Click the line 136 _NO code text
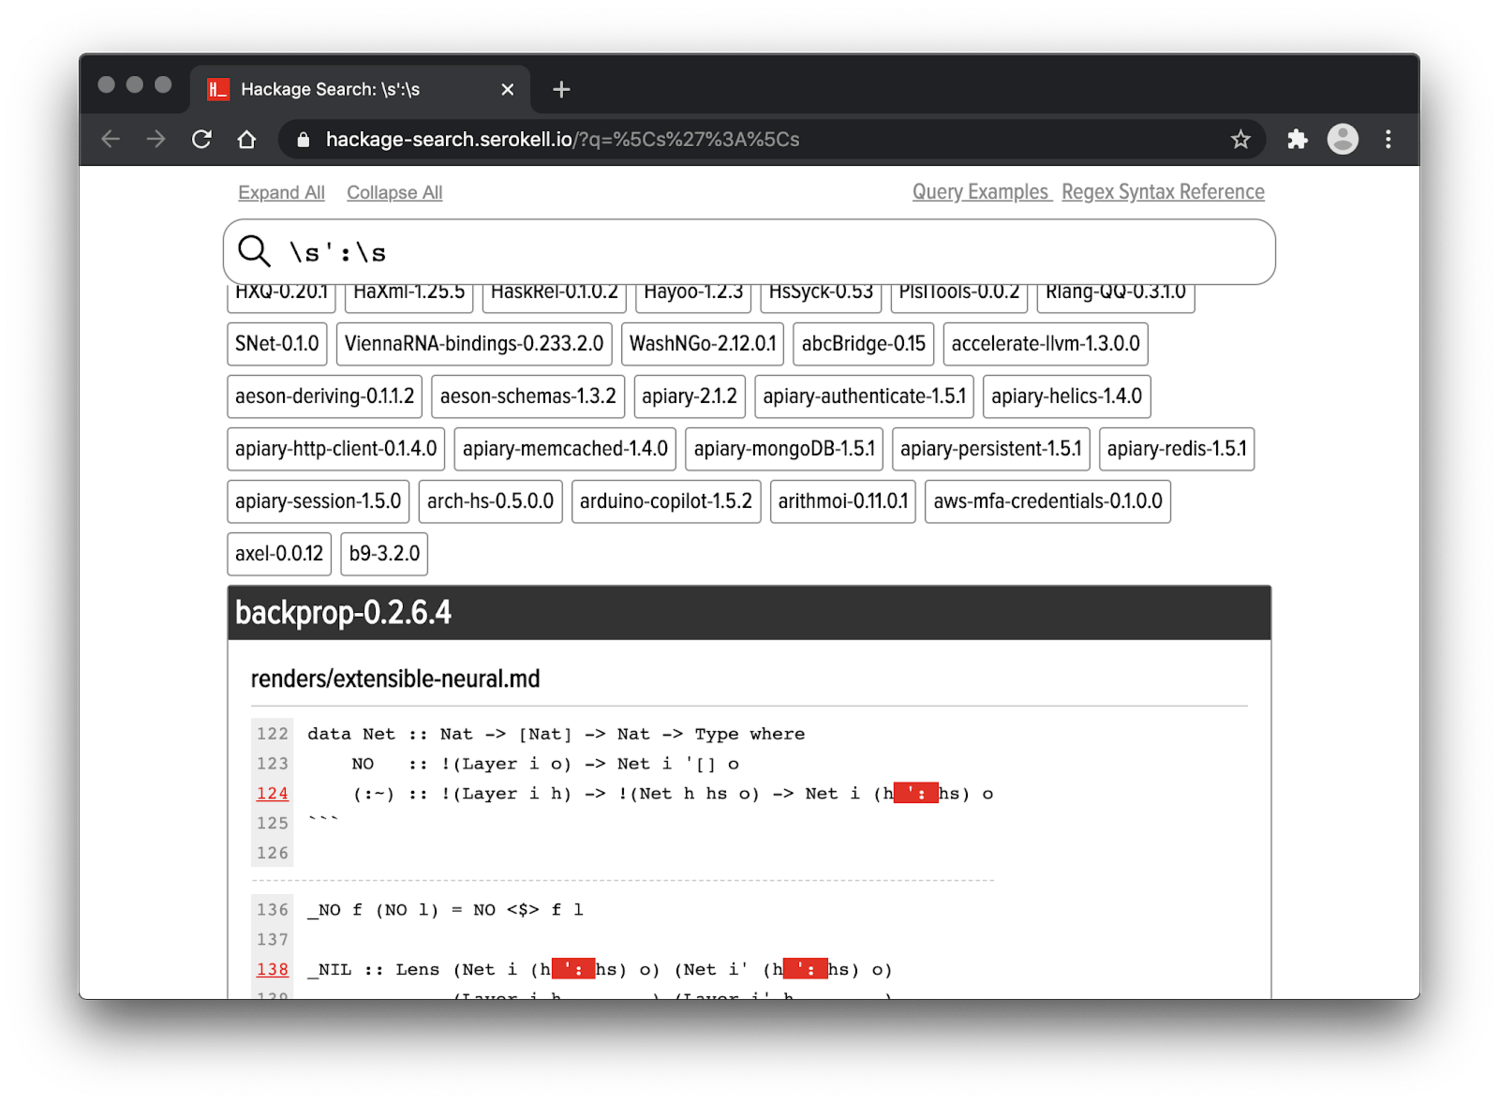This screenshot has height=1104, width=1499. (445, 910)
